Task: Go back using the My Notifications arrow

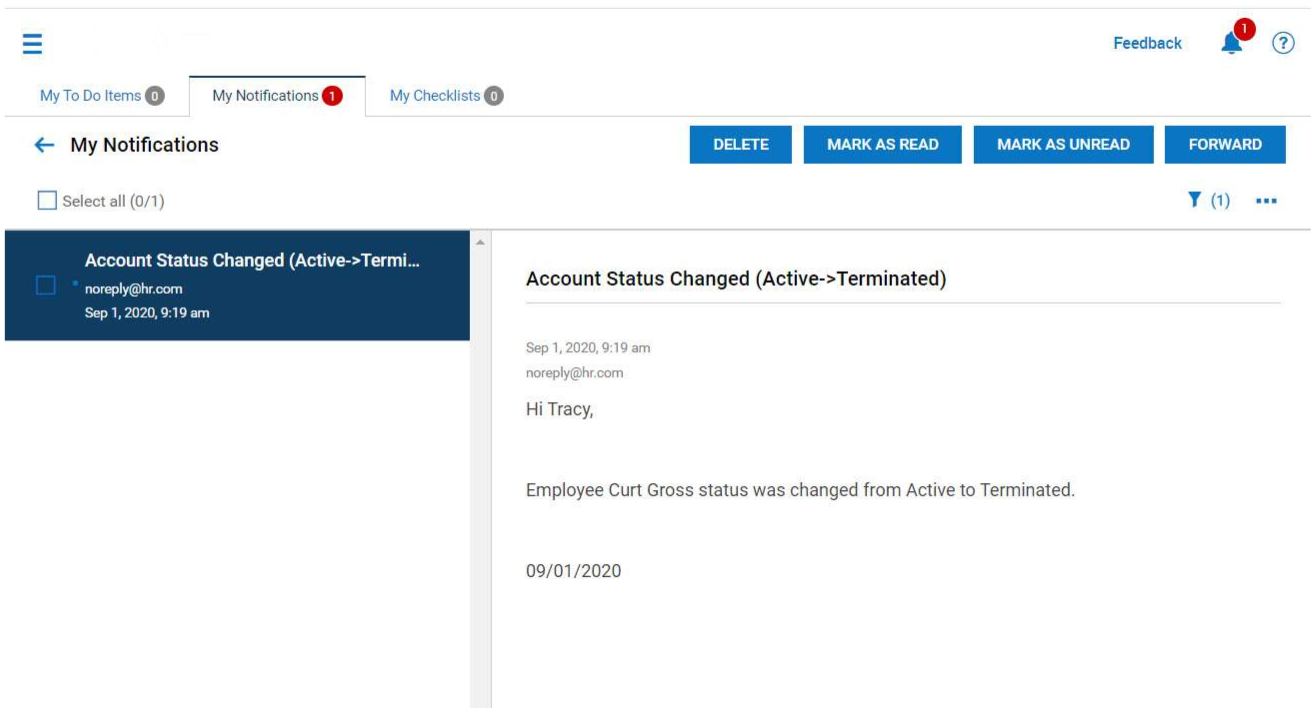Action: [x=44, y=145]
